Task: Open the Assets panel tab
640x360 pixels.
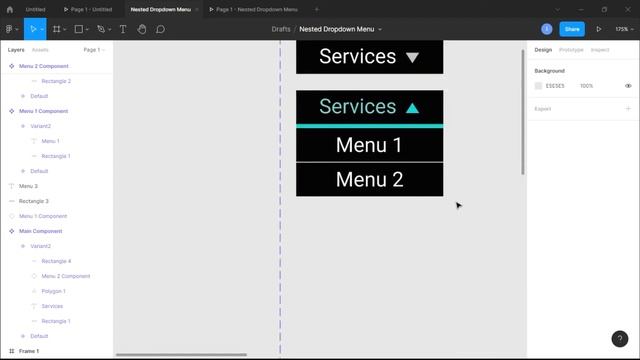Action: click(x=40, y=50)
